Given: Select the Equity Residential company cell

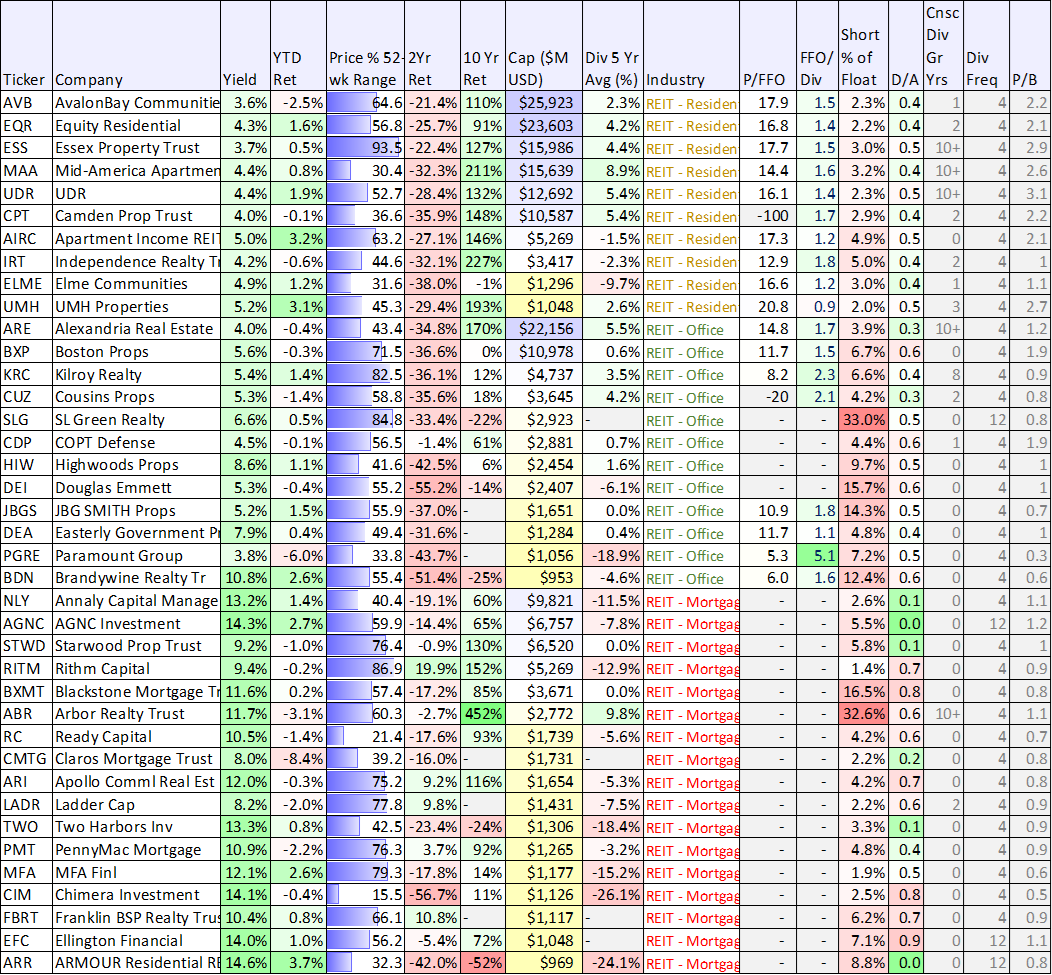Looking at the screenshot, I should tap(136, 126).
